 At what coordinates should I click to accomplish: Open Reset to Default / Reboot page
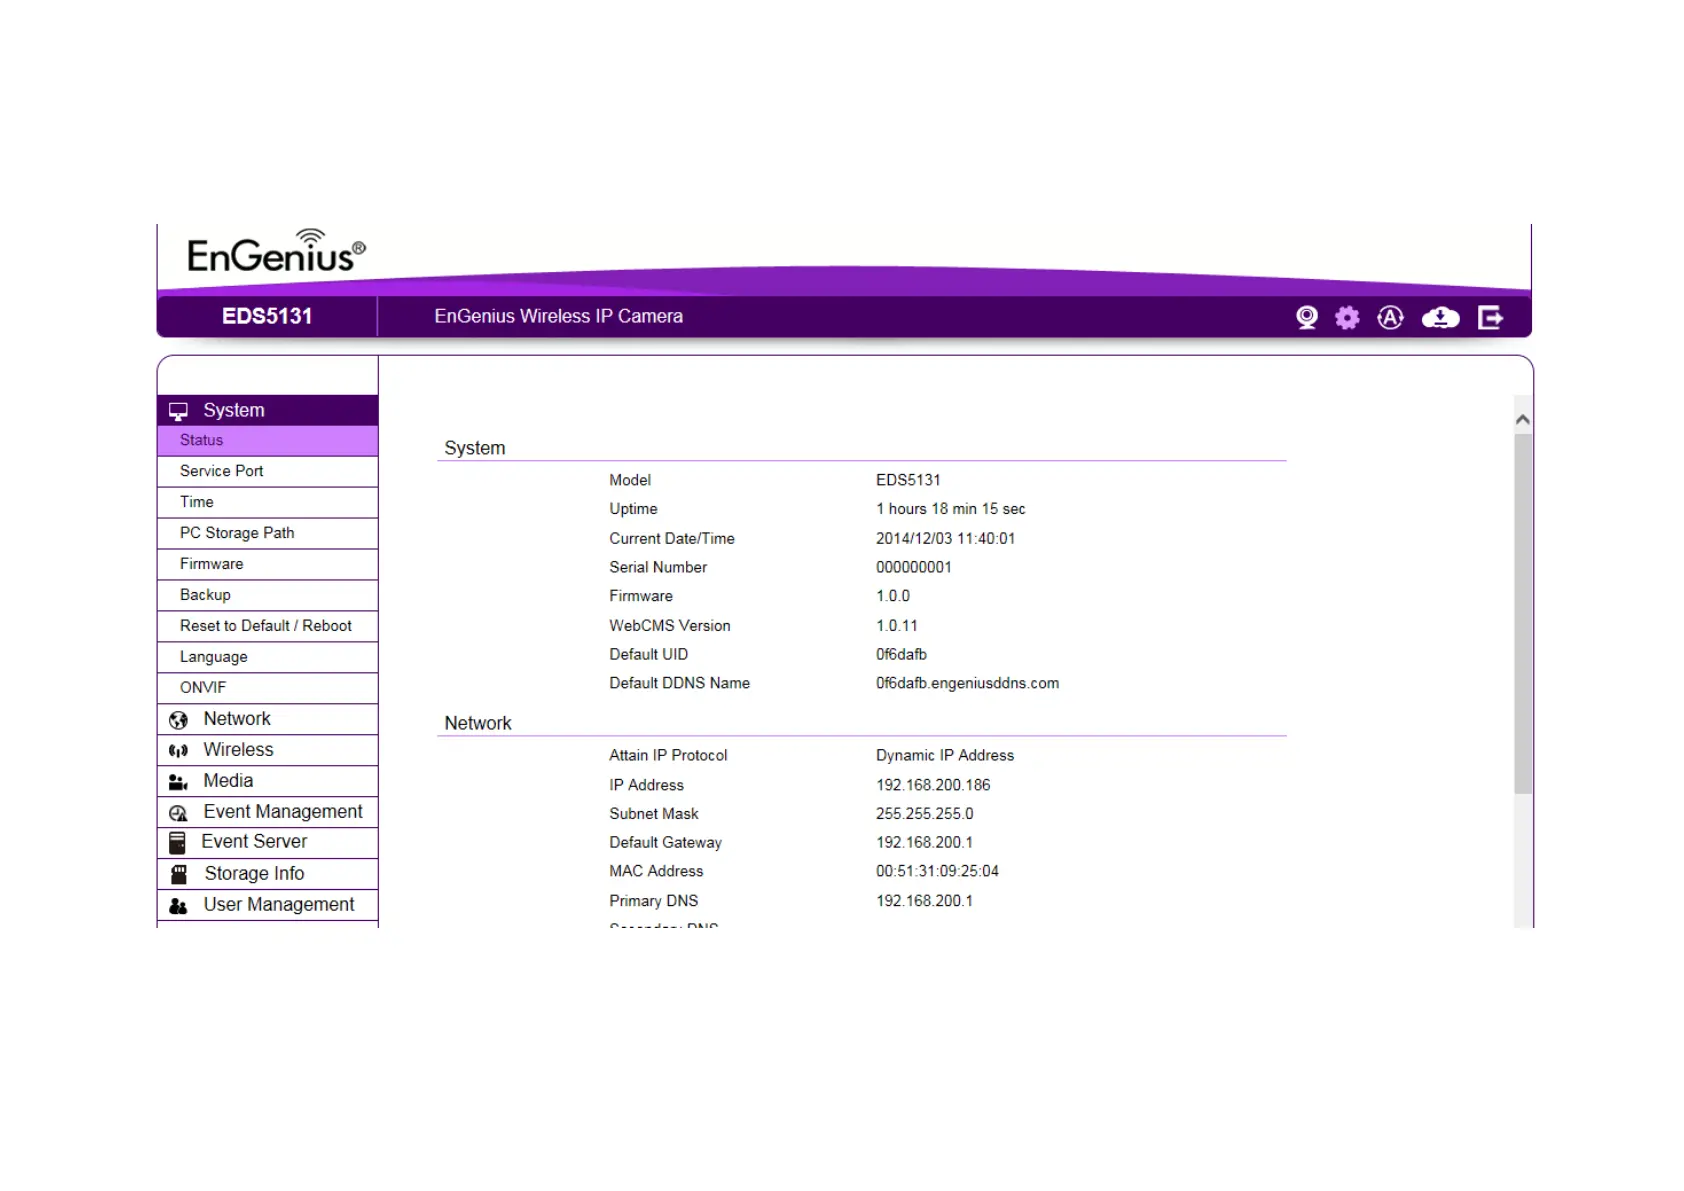click(x=267, y=626)
